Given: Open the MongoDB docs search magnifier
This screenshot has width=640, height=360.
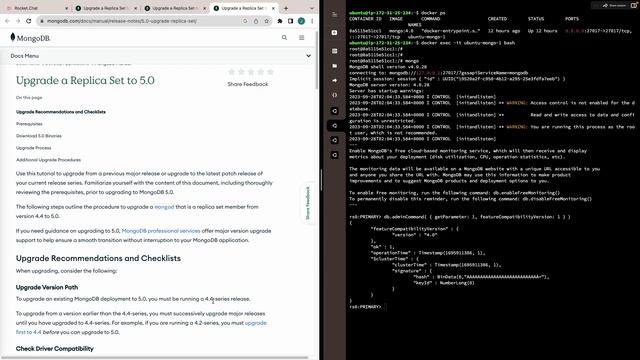Looking at the screenshot, I should click(x=284, y=38).
